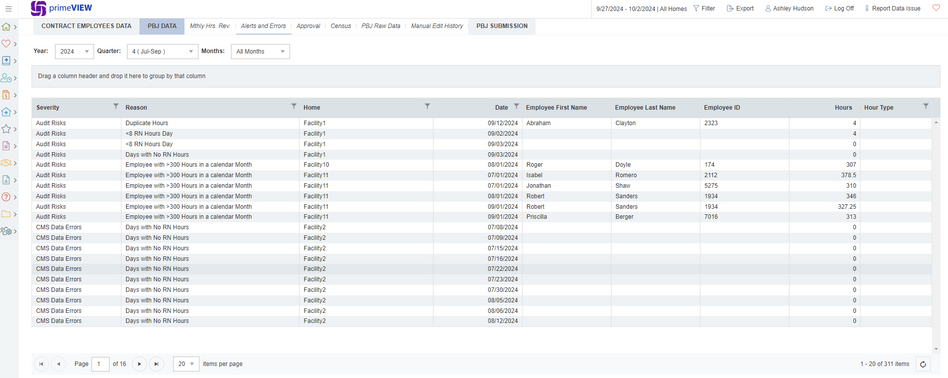Filter the Reason column

tap(294, 106)
